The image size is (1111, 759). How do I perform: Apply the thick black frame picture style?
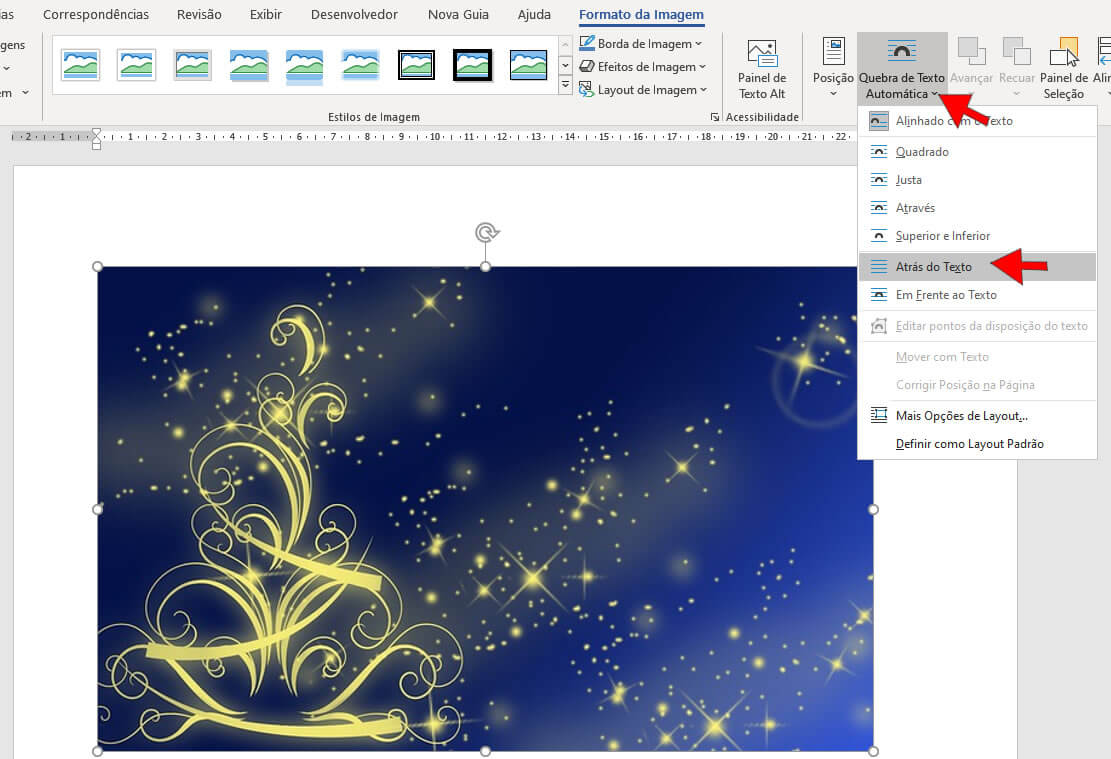point(473,65)
